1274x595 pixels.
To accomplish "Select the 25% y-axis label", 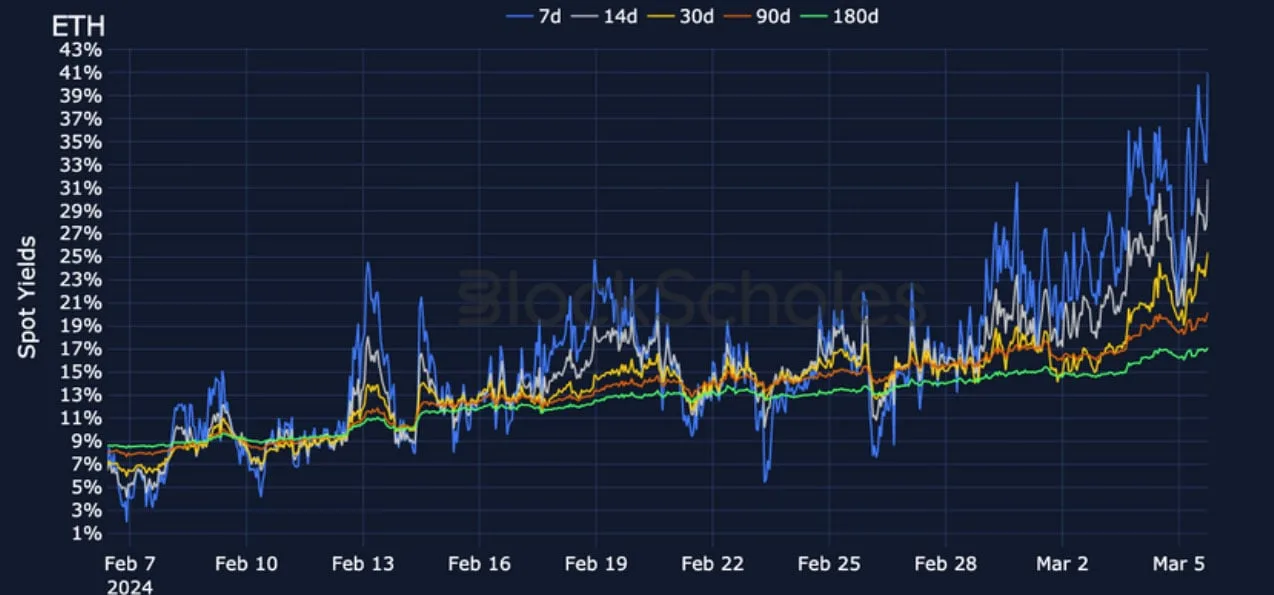I will pos(81,256).
